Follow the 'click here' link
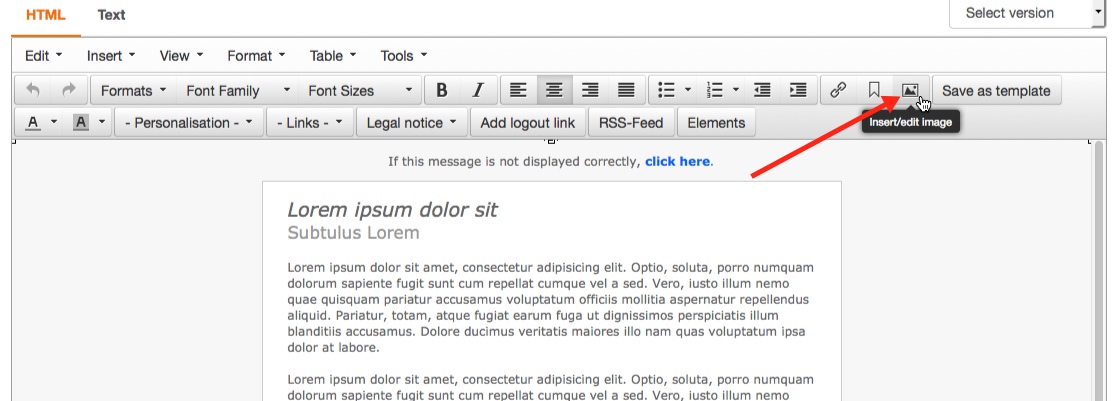This screenshot has width=1119, height=401. [677, 161]
